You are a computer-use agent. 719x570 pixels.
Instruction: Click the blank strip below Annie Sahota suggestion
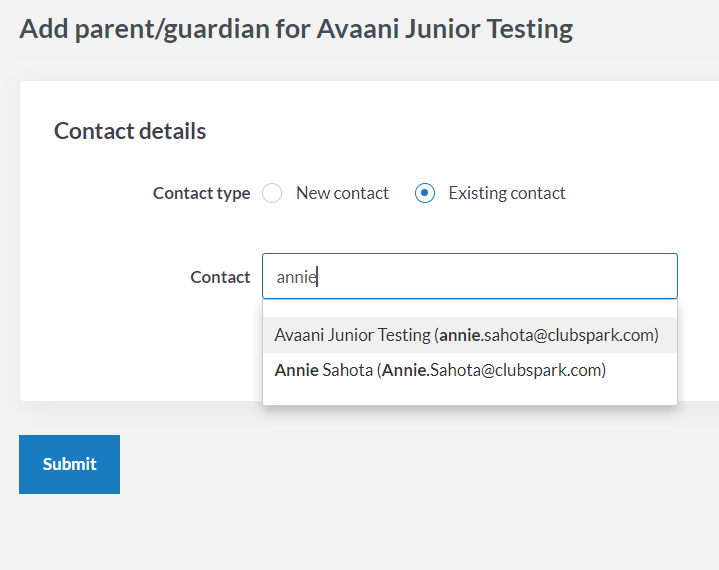(470, 395)
